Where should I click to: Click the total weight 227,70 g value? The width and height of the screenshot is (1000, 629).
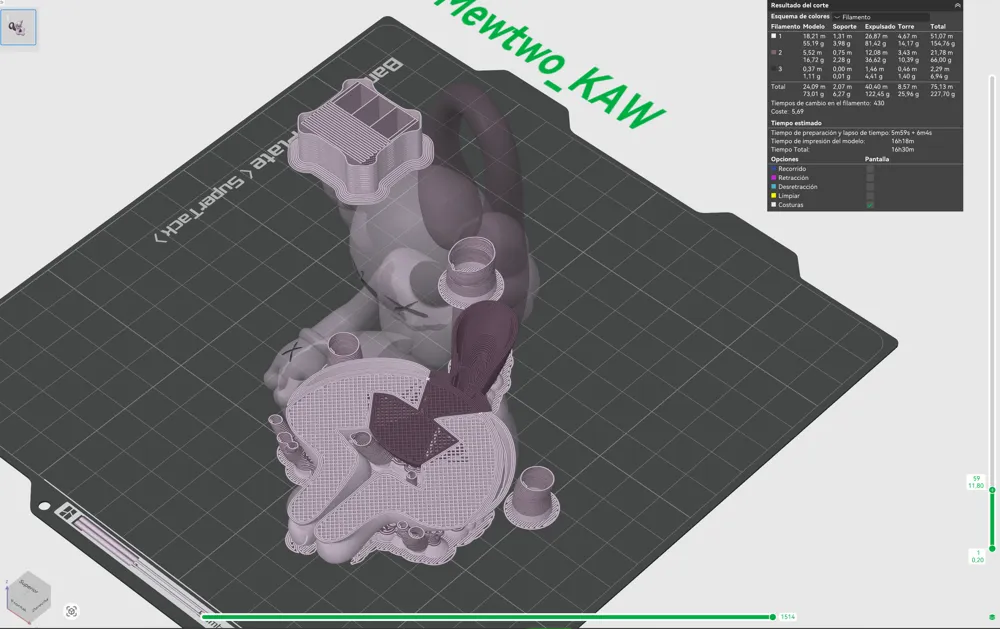943,94
